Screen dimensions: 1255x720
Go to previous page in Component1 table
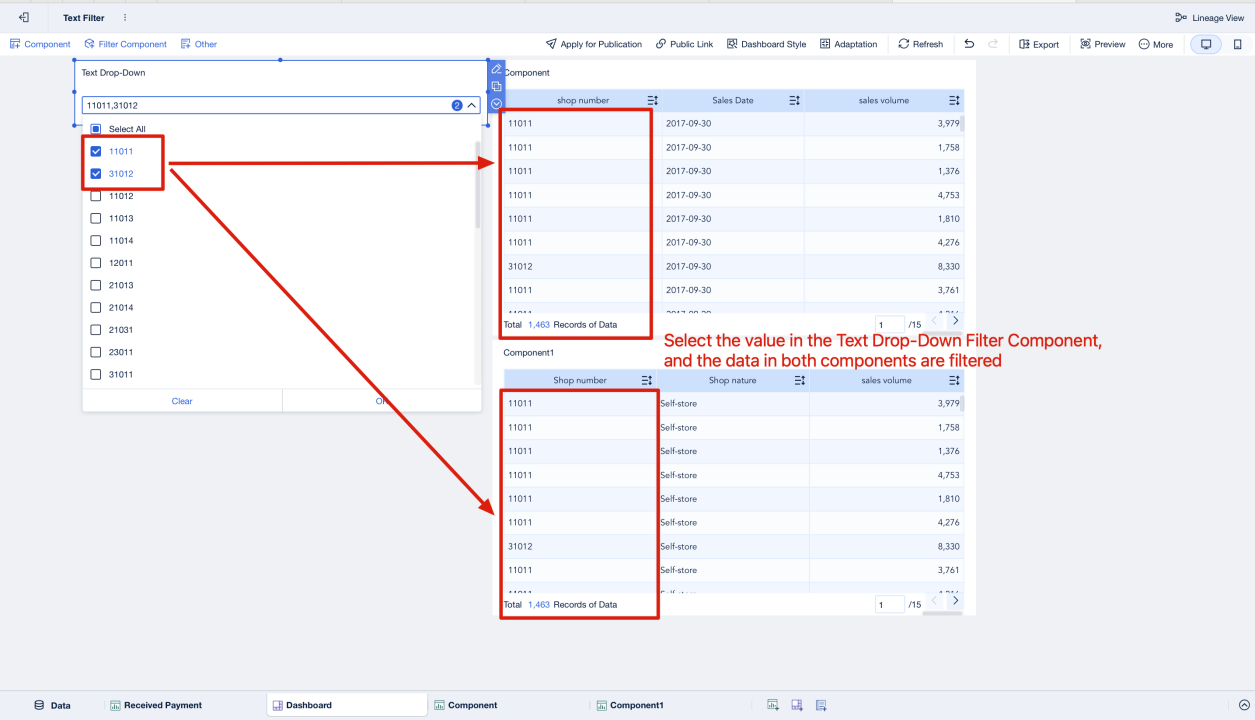pos(934,601)
